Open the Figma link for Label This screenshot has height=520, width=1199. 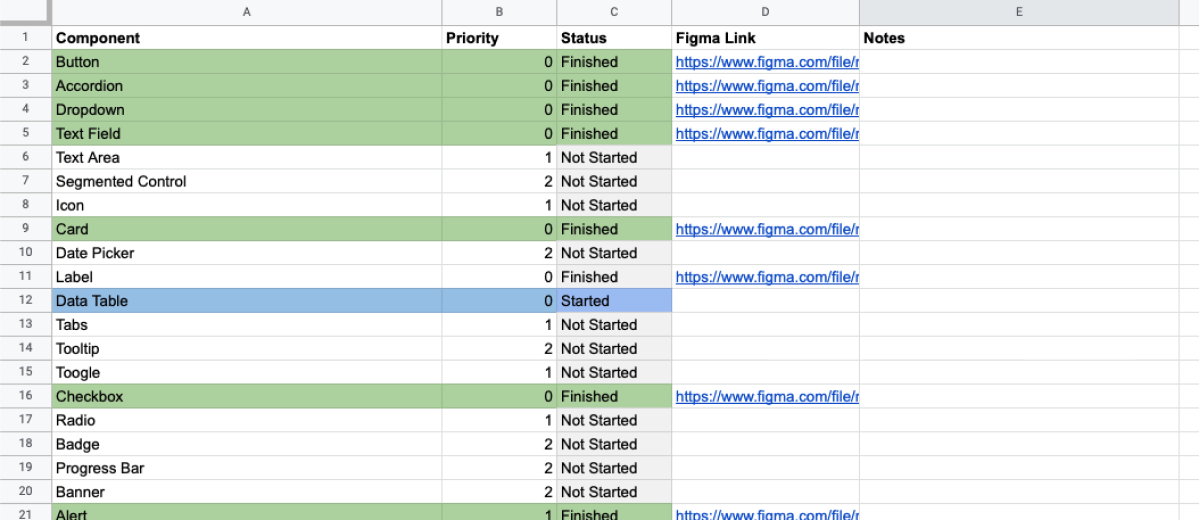766,277
